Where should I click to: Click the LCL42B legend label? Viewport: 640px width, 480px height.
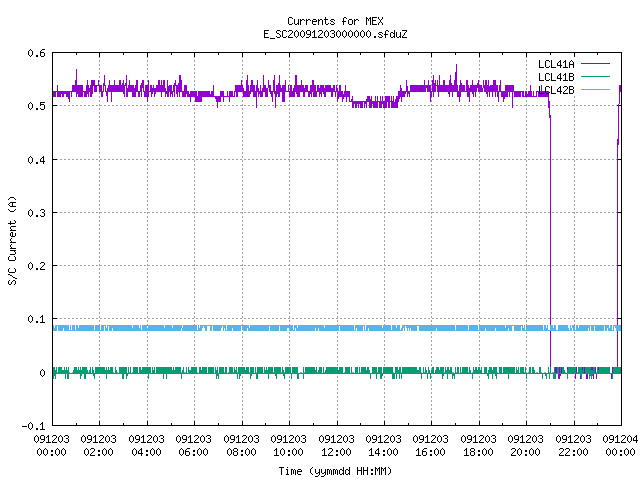556,90
